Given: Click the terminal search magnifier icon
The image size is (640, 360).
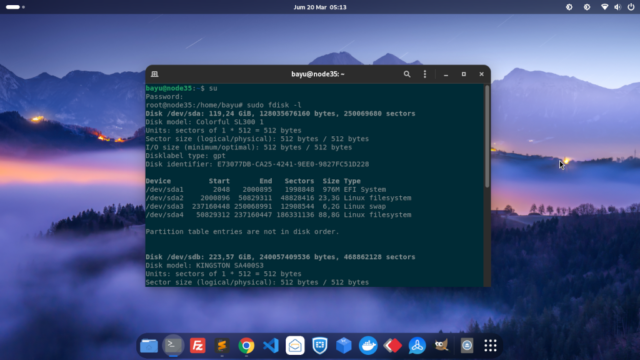Looking at the screenshot, I should point(407,74).
